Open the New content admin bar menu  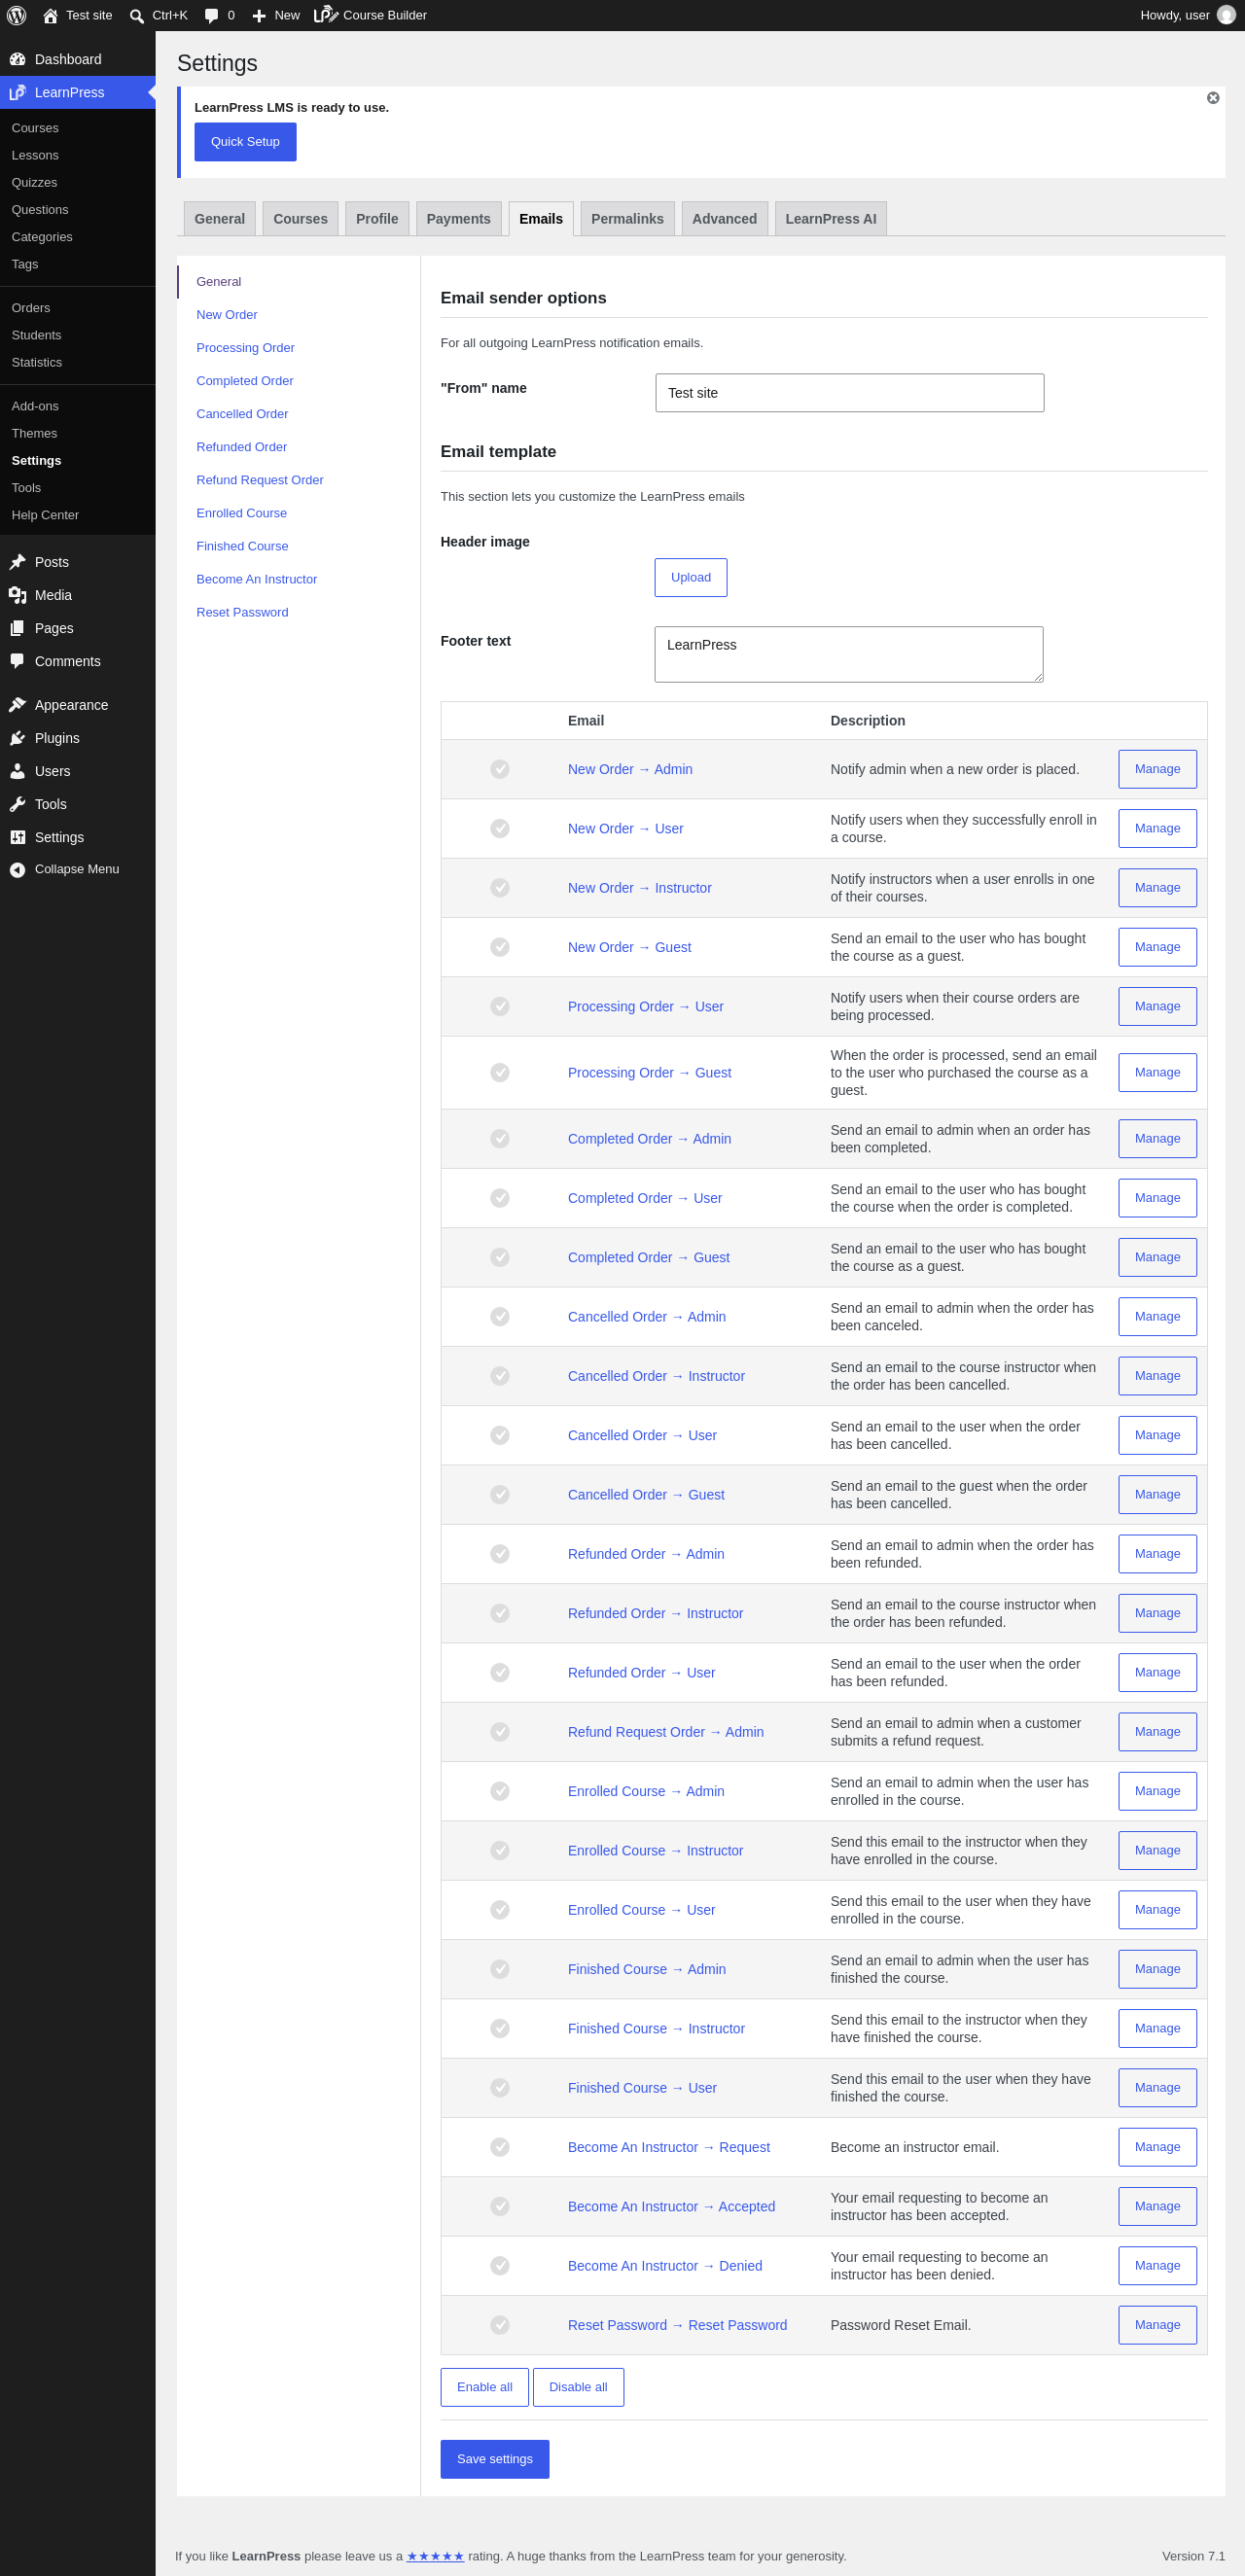(275, 15)
